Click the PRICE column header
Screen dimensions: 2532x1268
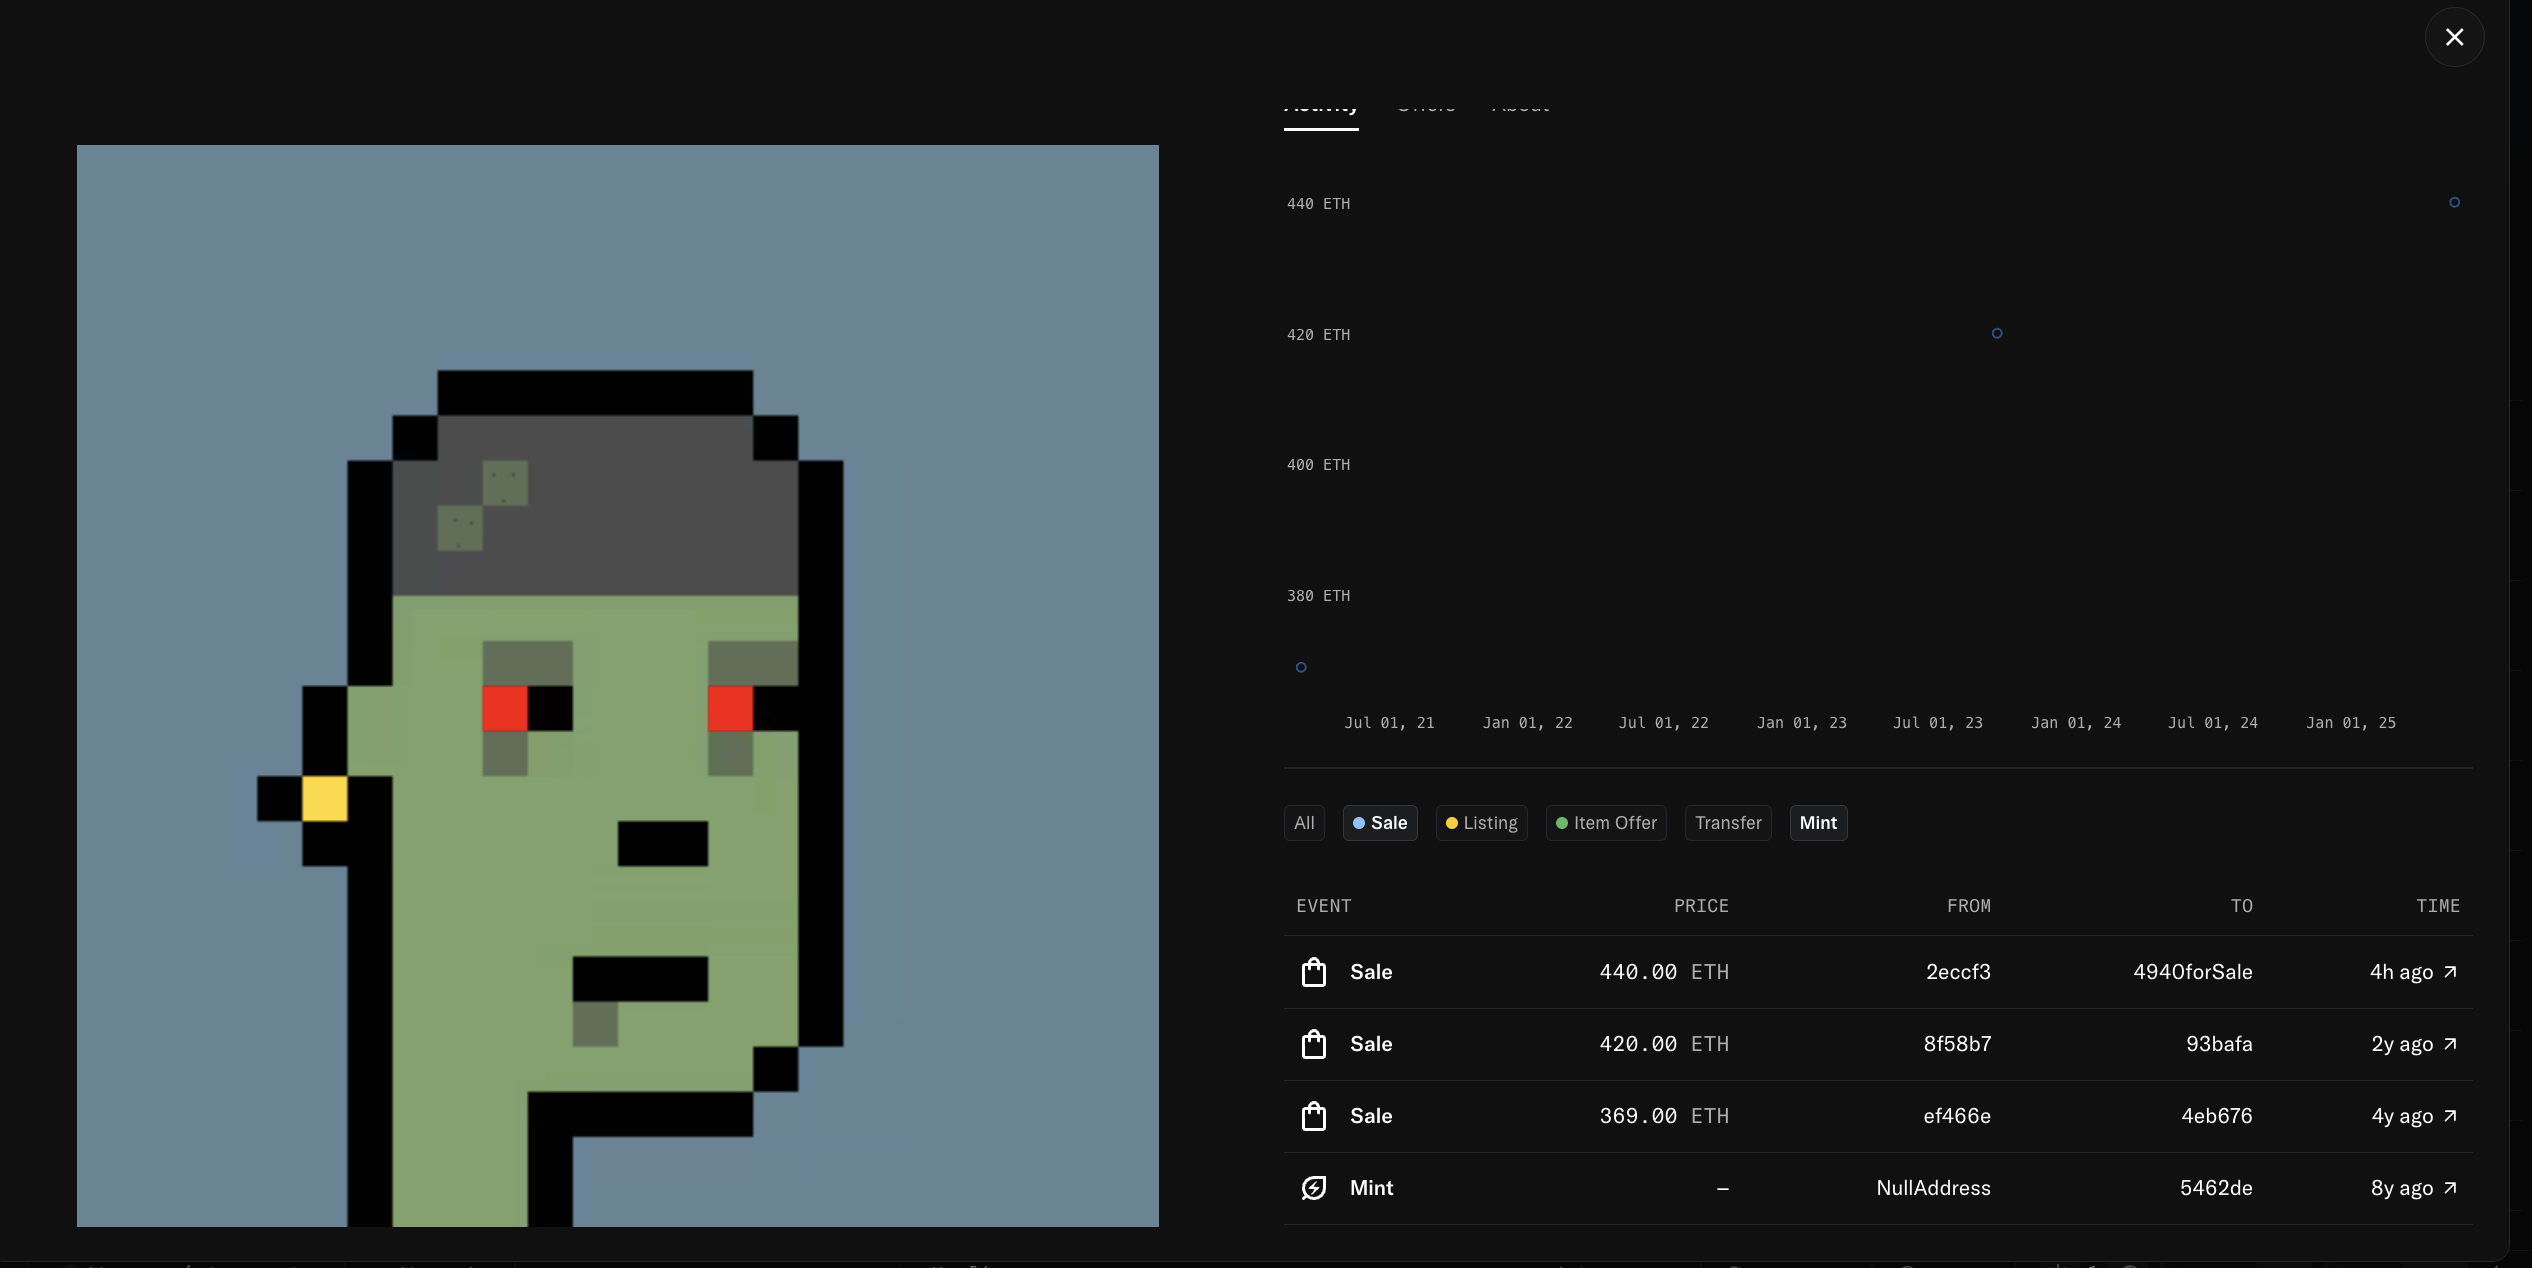(x=1701, y=906)
